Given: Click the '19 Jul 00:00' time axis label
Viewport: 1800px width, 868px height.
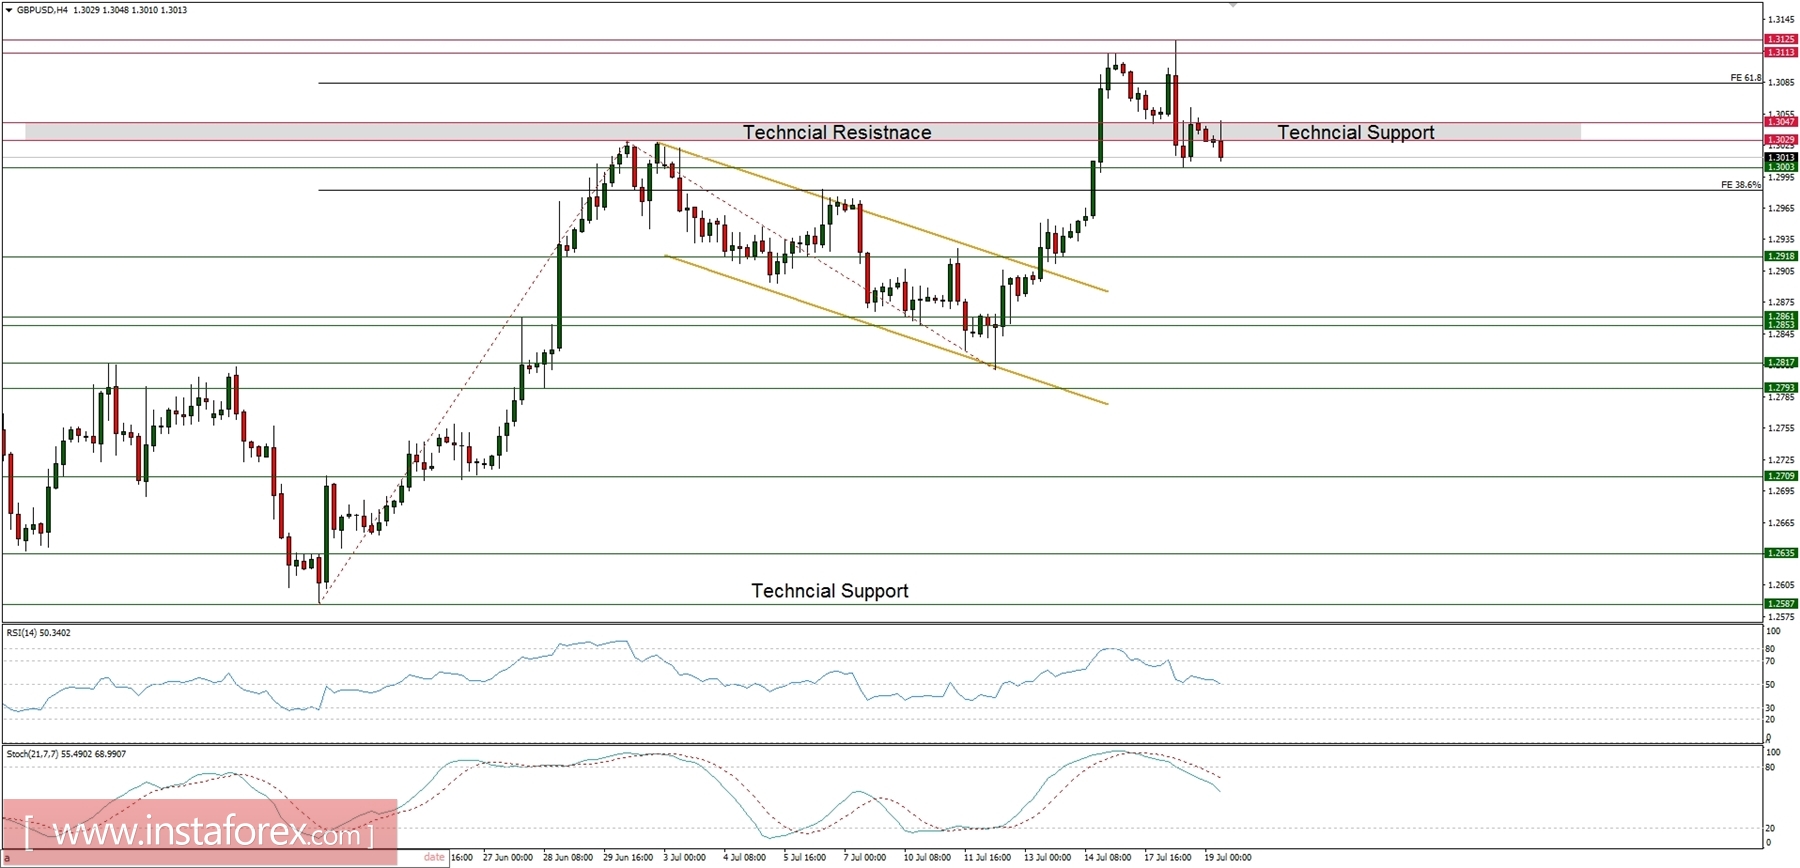Looking at the screenshot, I should click(1228, 857).
